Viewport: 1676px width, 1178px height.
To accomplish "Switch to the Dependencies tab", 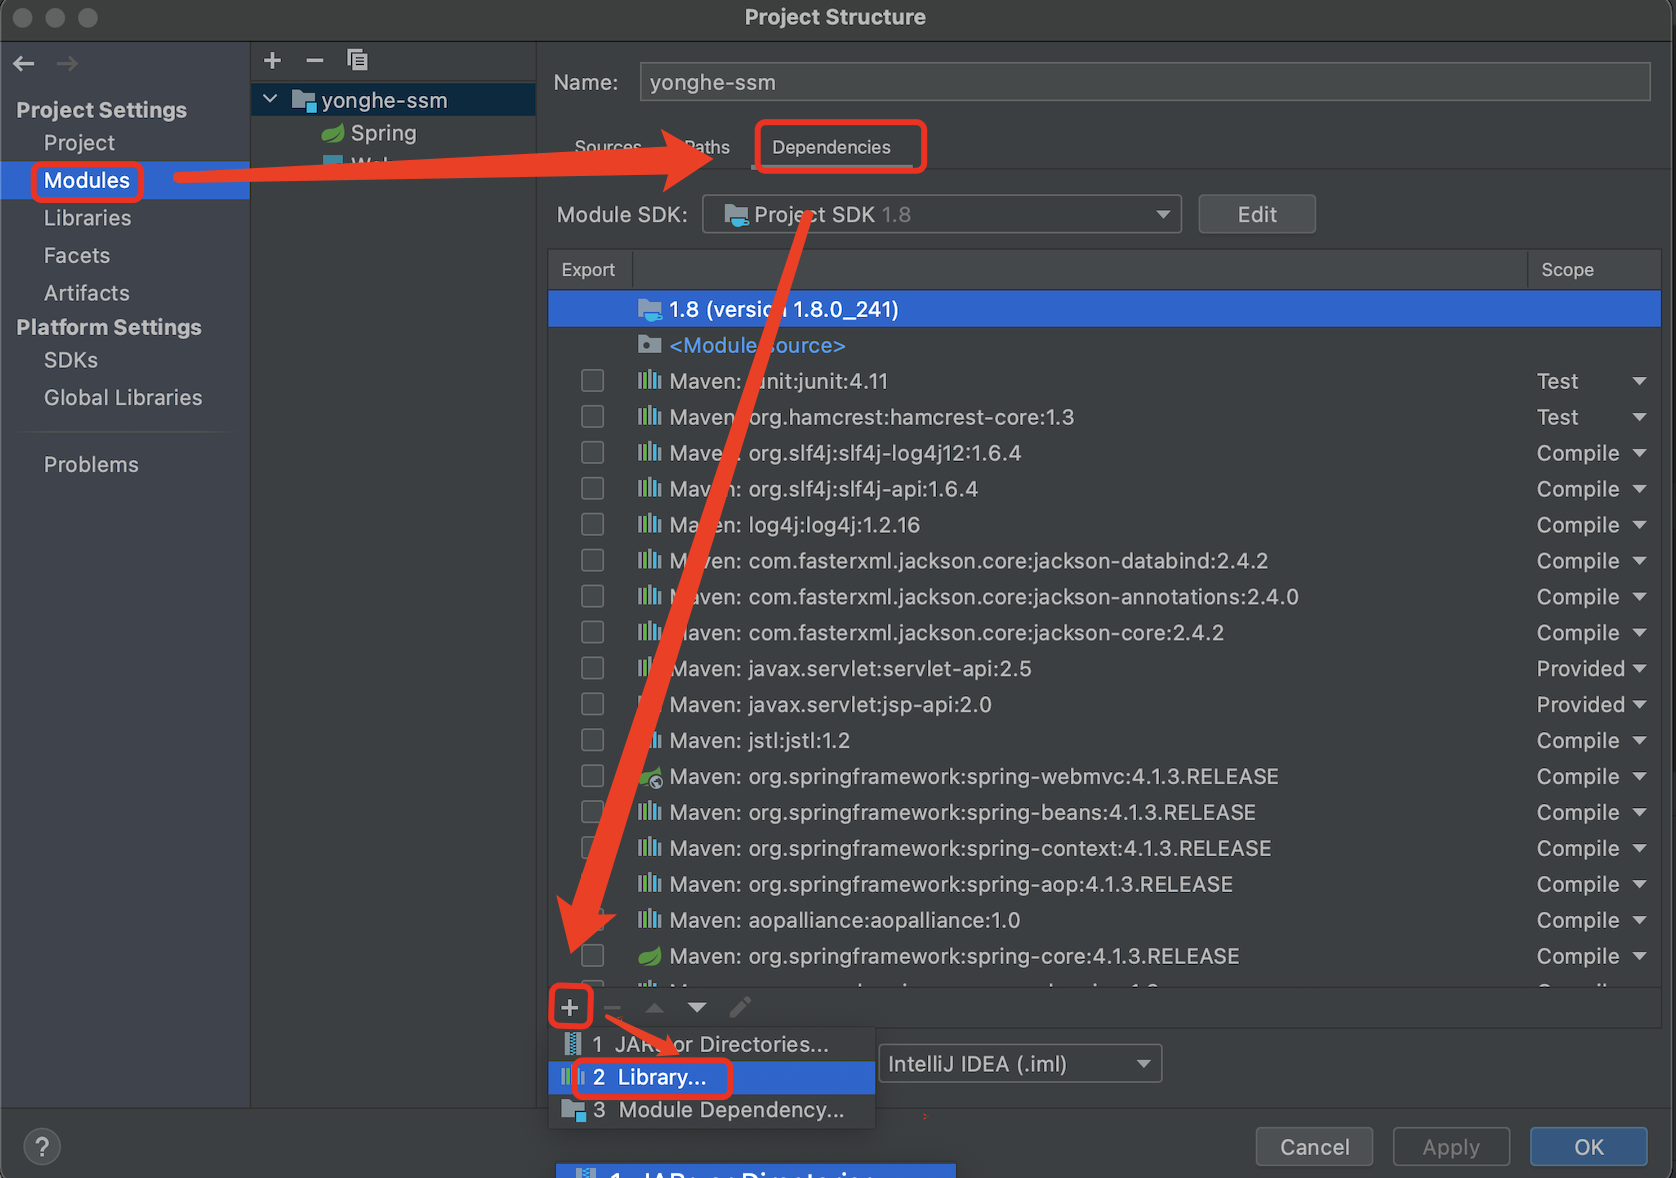I will coord(831,147).
